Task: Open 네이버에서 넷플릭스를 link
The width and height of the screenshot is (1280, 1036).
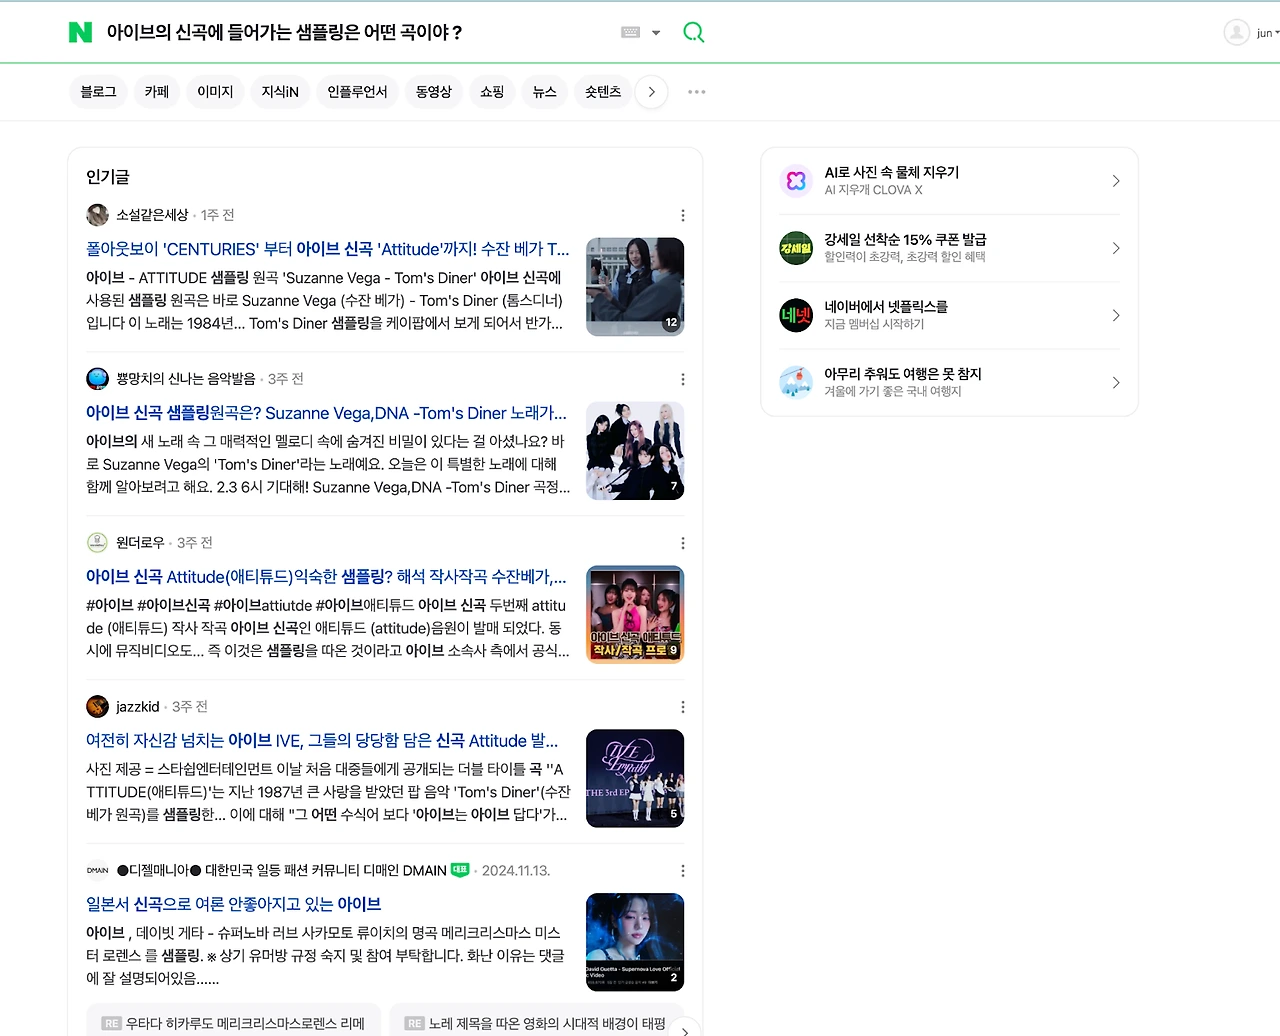Action: coord(886,307)
